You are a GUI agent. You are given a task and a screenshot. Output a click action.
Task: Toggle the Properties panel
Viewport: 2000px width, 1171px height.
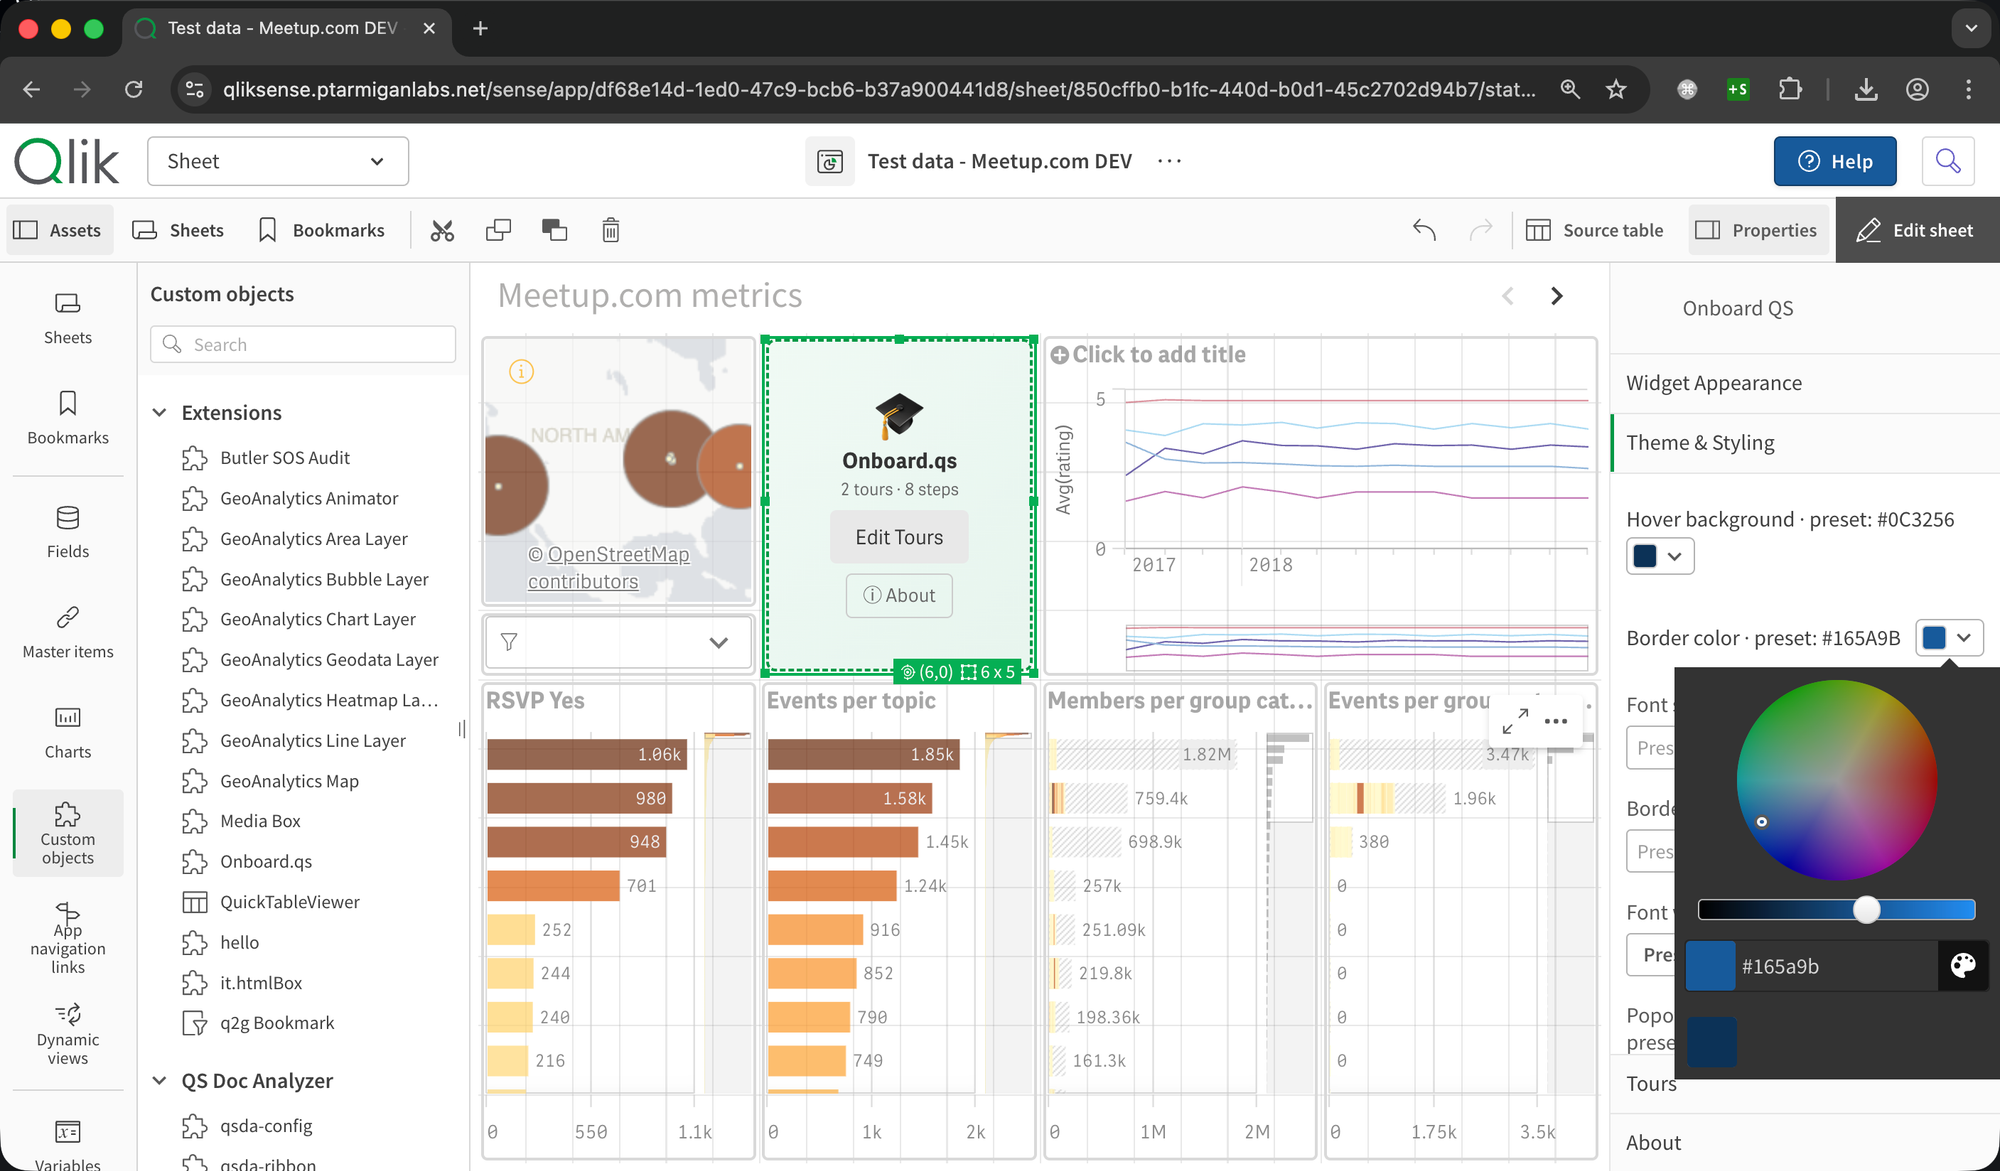click(1758, 231)
